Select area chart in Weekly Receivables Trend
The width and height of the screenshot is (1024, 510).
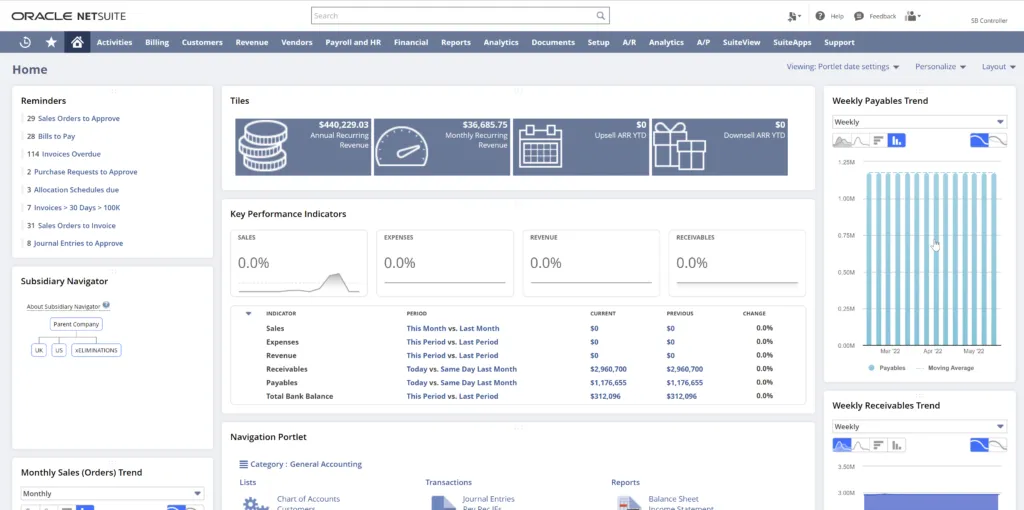pos(842,445)
